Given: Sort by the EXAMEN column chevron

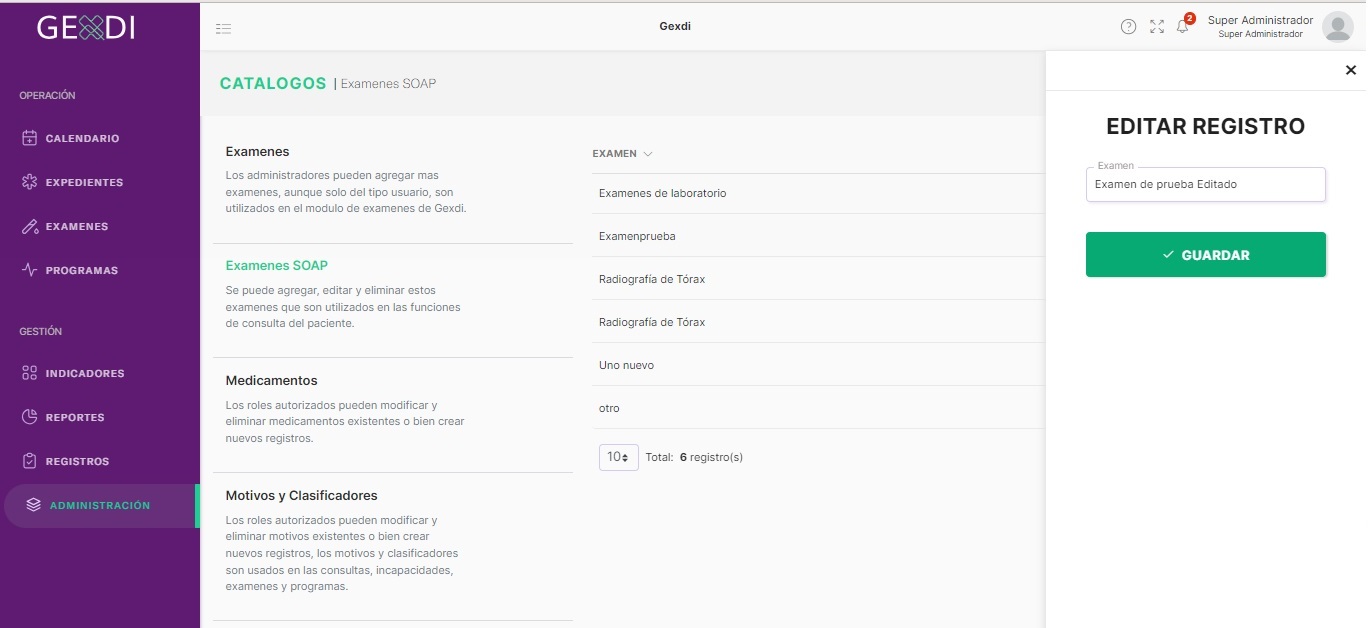Looking at the screenshot, I should point(648,154).
